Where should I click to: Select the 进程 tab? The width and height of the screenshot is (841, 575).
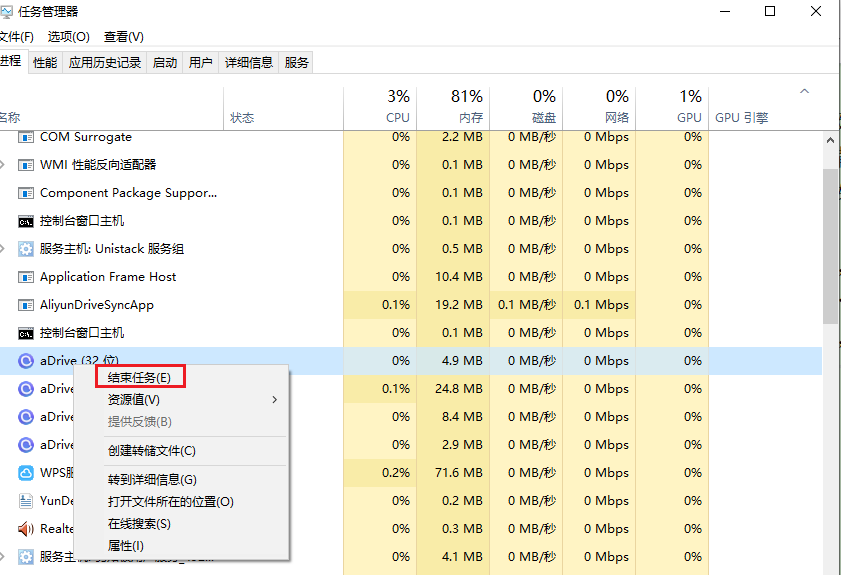(x=12, y=61)
